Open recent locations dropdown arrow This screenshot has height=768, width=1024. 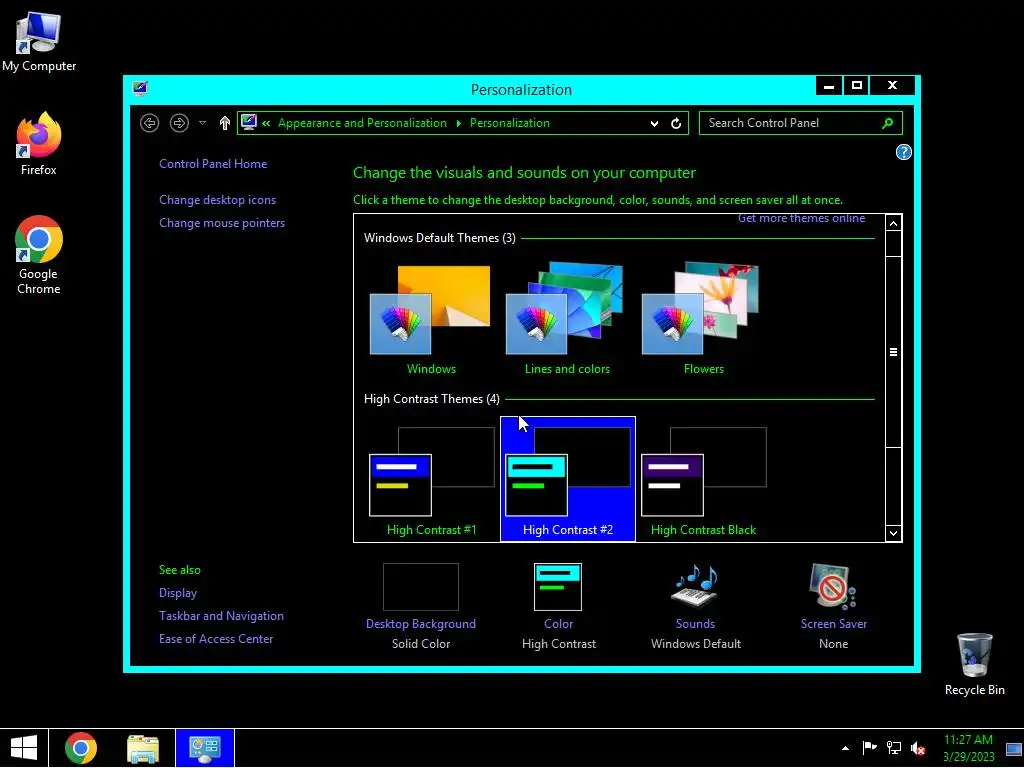click(202, 123)
